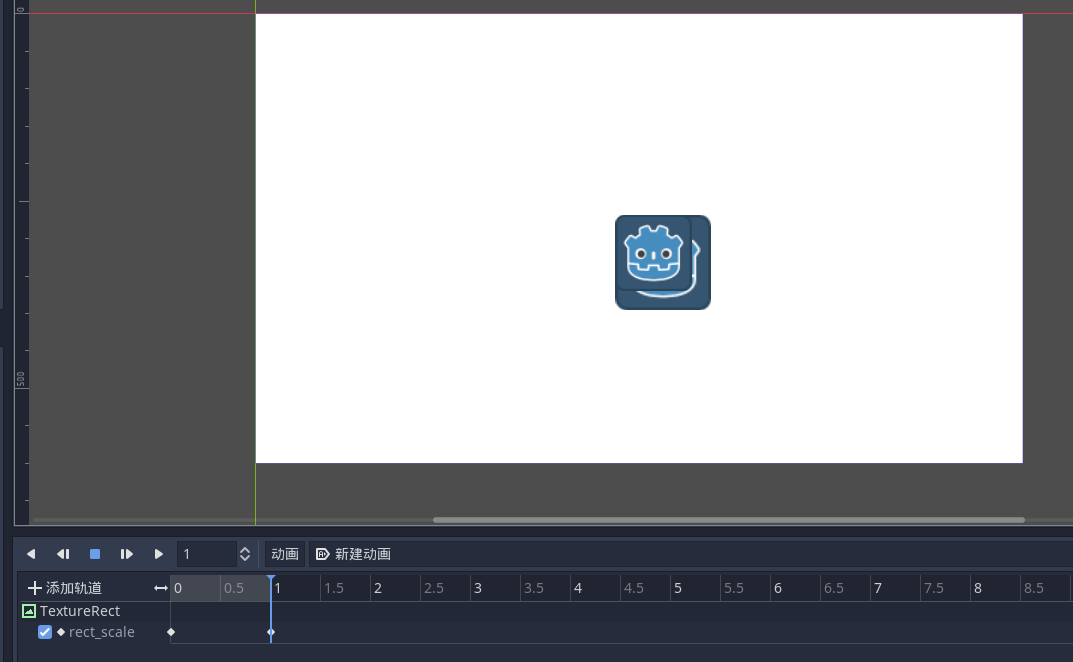1073x662 pixels.
Task: Click timeline ruler at mark 5
Action: click(x=677, y=588)
